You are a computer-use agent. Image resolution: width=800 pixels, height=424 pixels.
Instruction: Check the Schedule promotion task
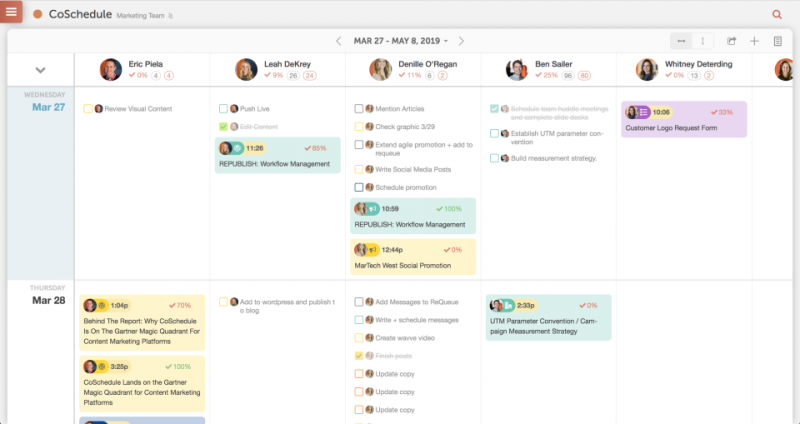click(x=359, y=187)
